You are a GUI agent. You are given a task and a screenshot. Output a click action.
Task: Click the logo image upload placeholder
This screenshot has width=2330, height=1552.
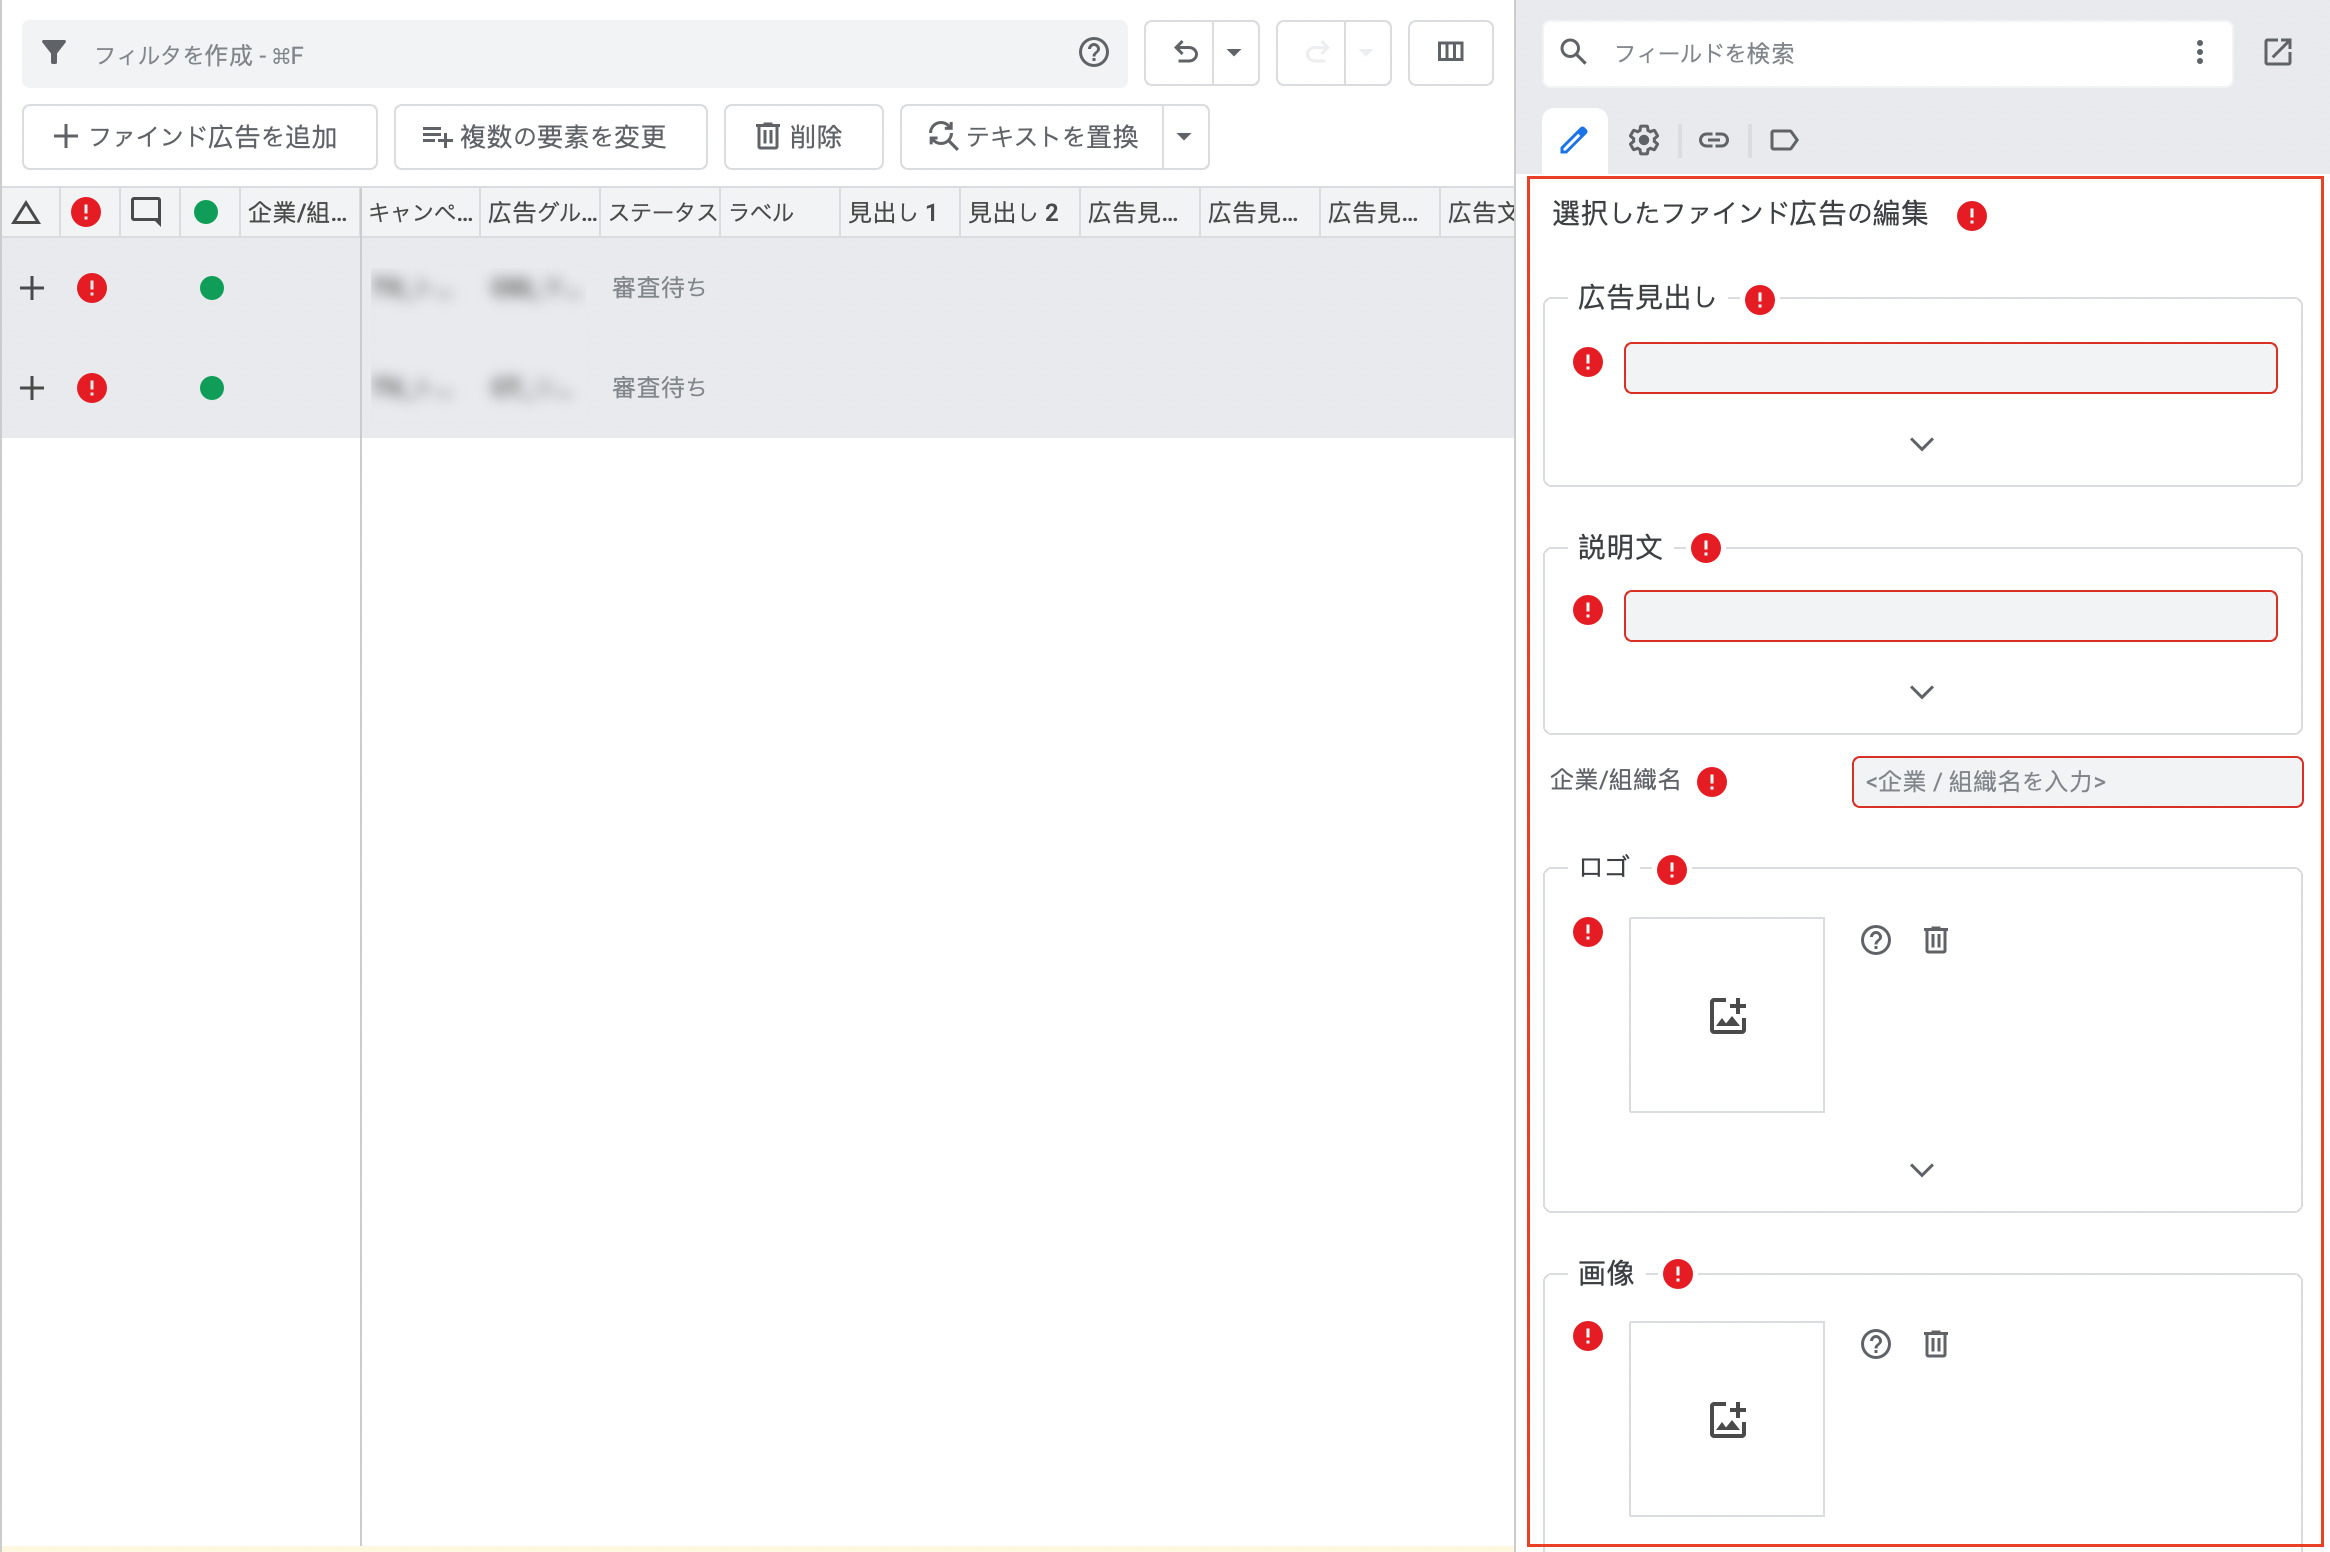[1727, 1015]
